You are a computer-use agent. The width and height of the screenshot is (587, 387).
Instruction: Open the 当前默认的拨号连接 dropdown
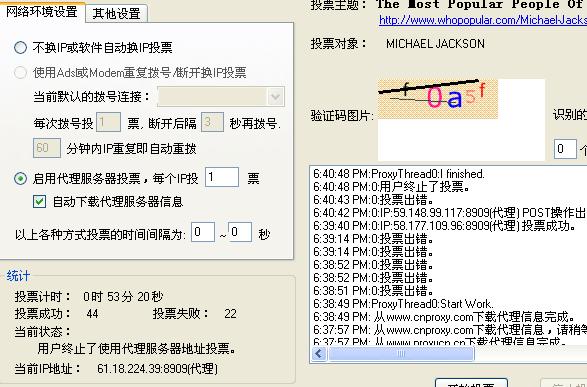pos(276,97)
